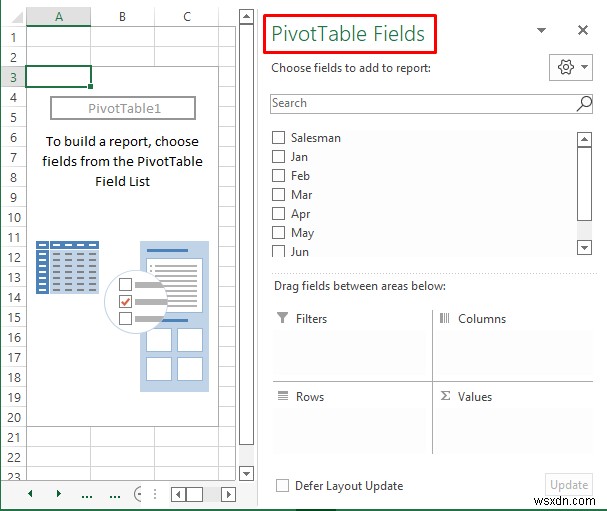Viewport: 607px width, 511px height.
Task: Go to next sheet tab arrow
Action: pos(58,493)
